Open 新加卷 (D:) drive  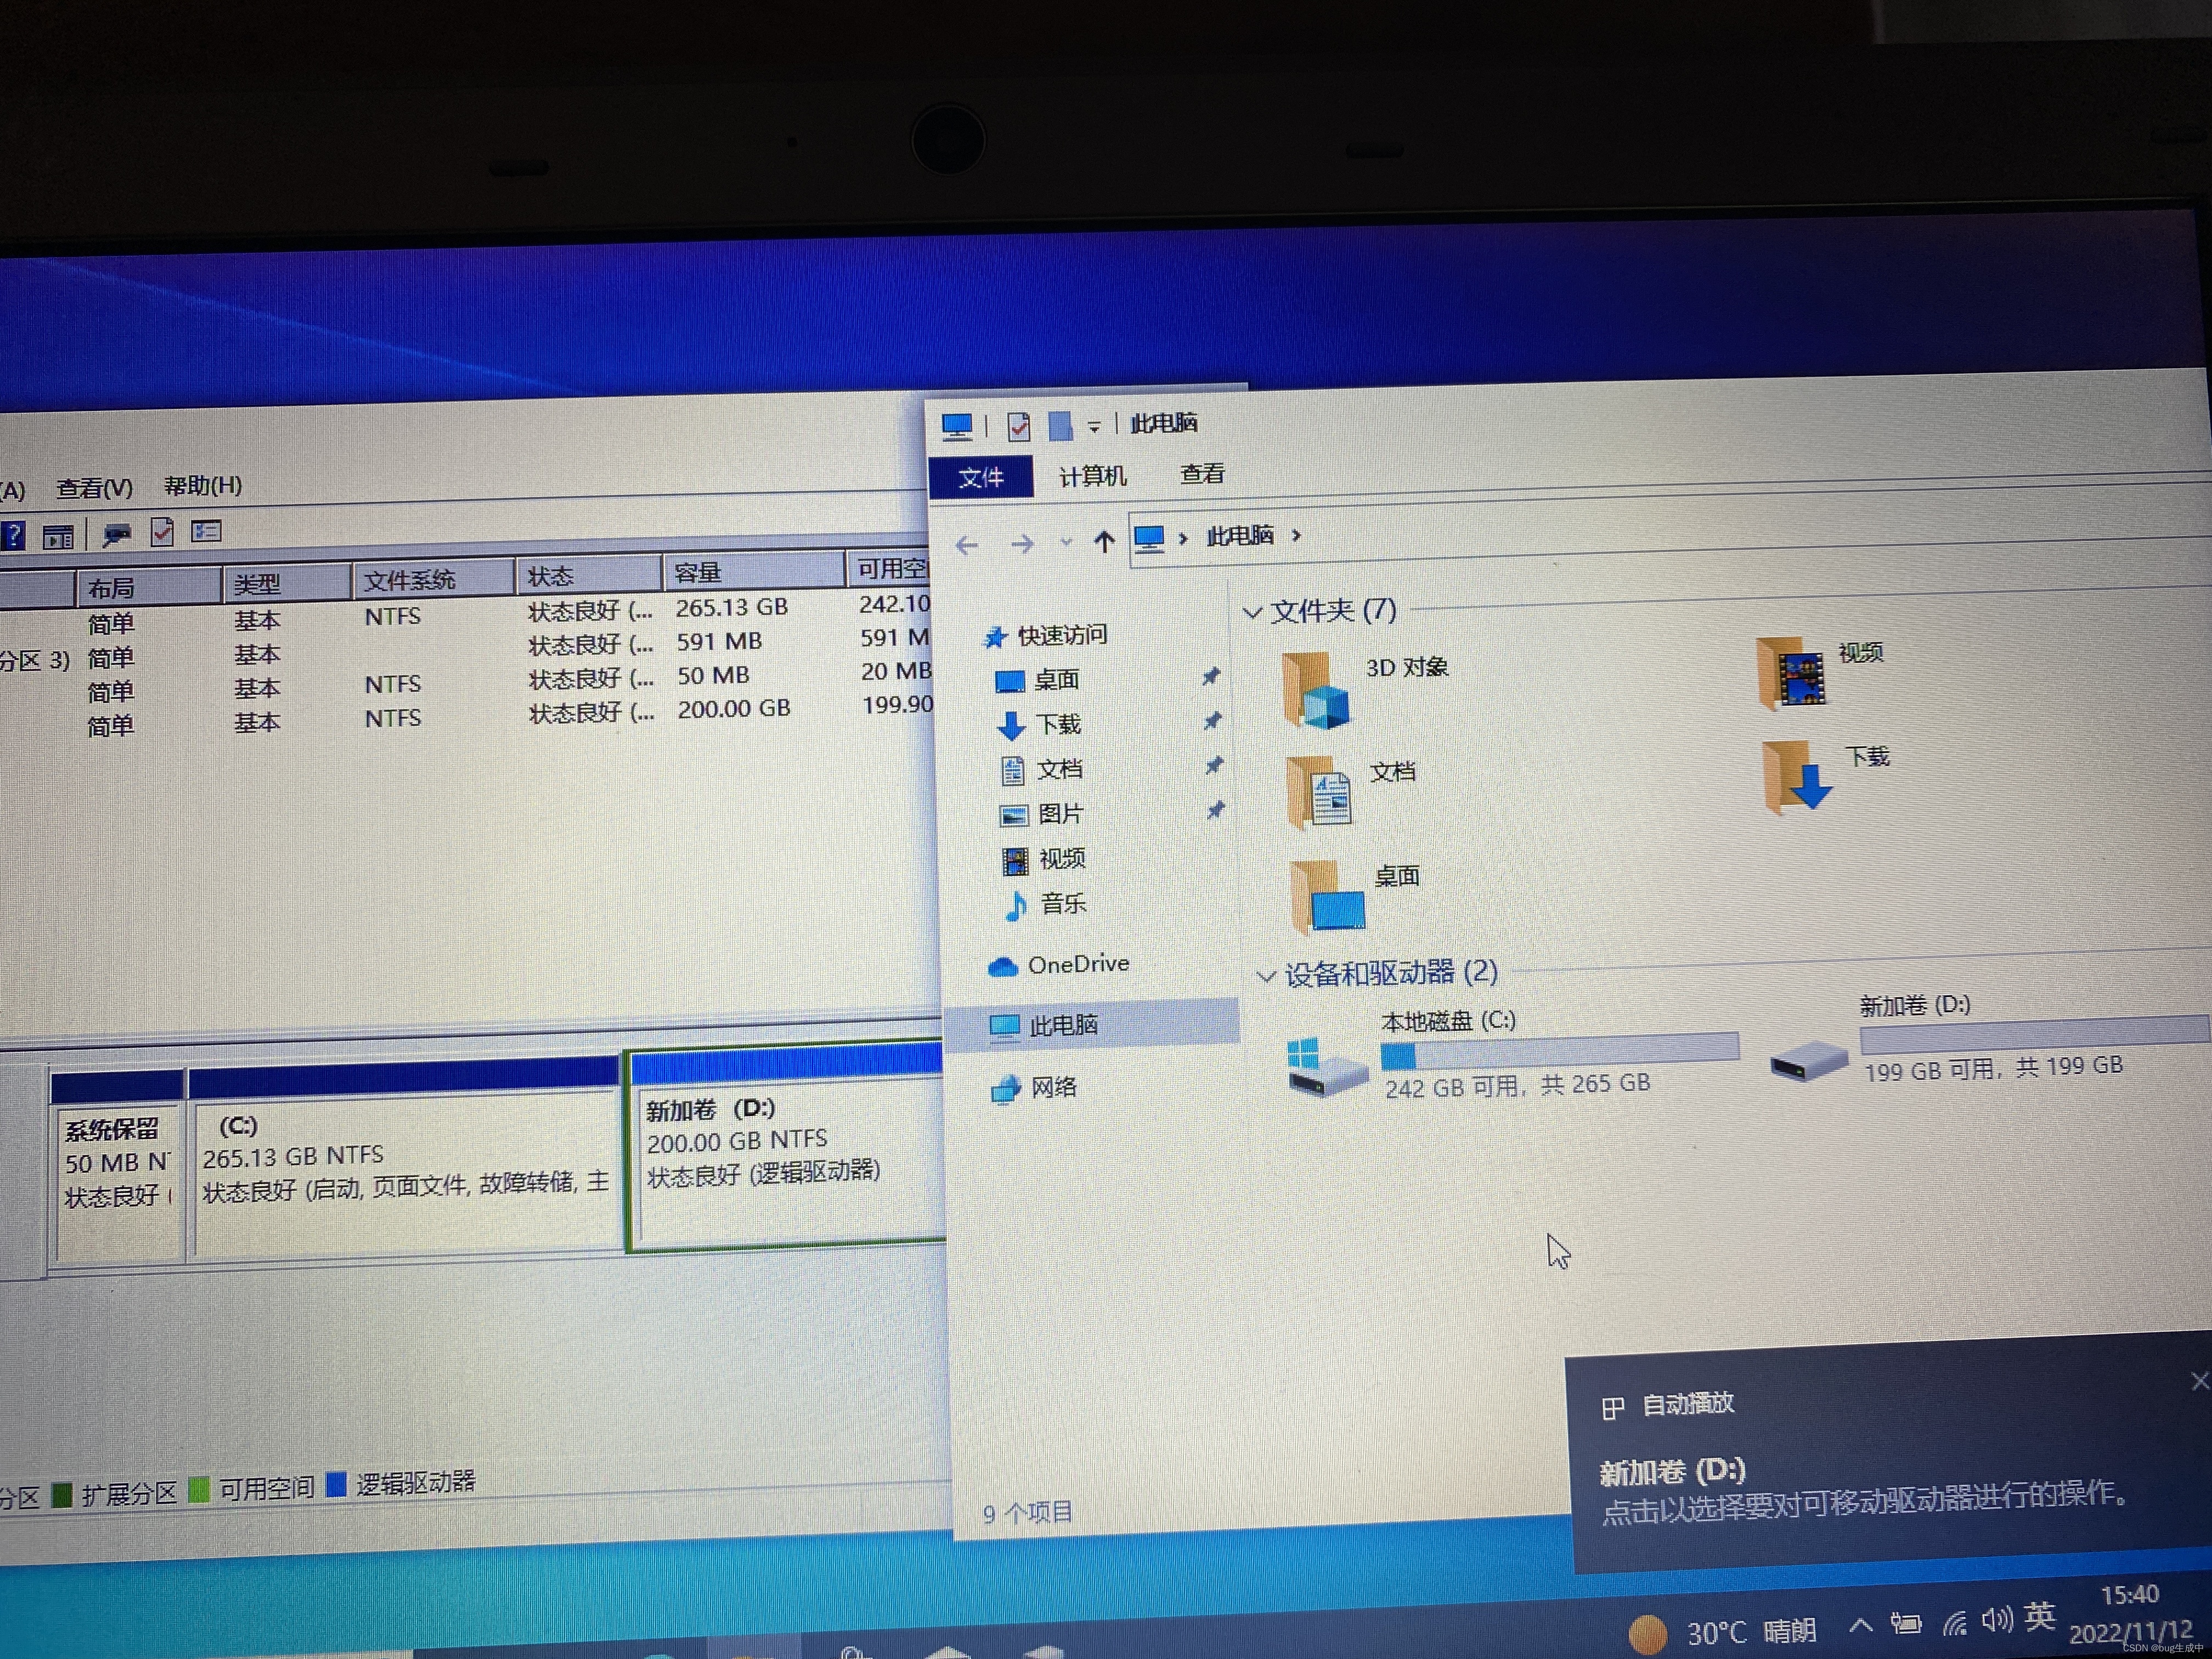[1808, 1059]
